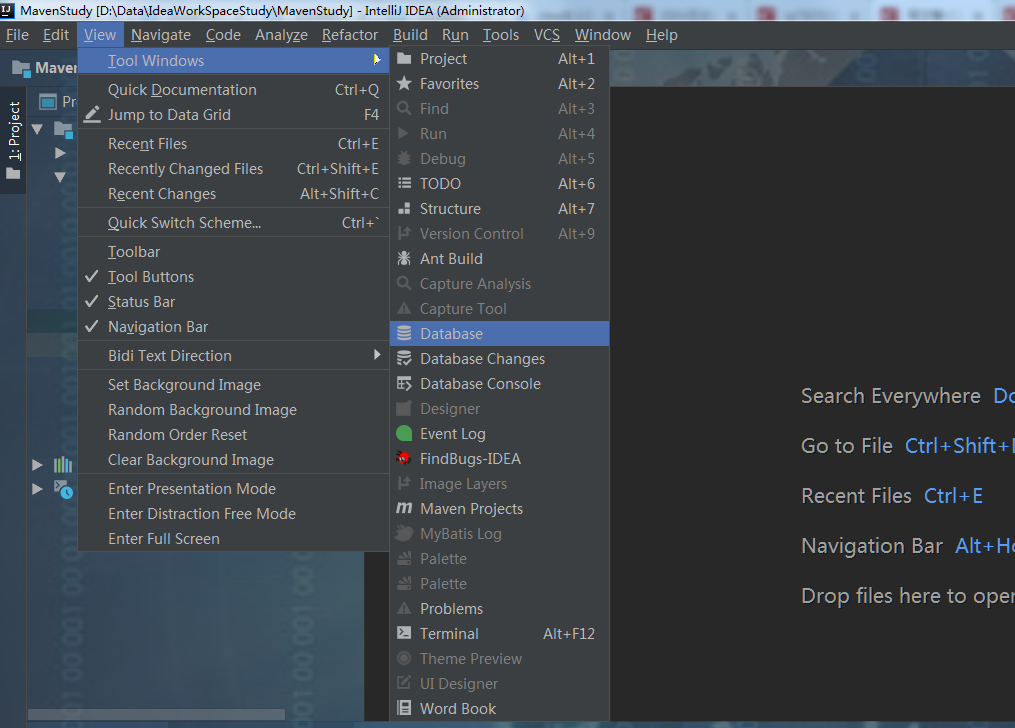Open the Help menu

(x=662, y=35)
